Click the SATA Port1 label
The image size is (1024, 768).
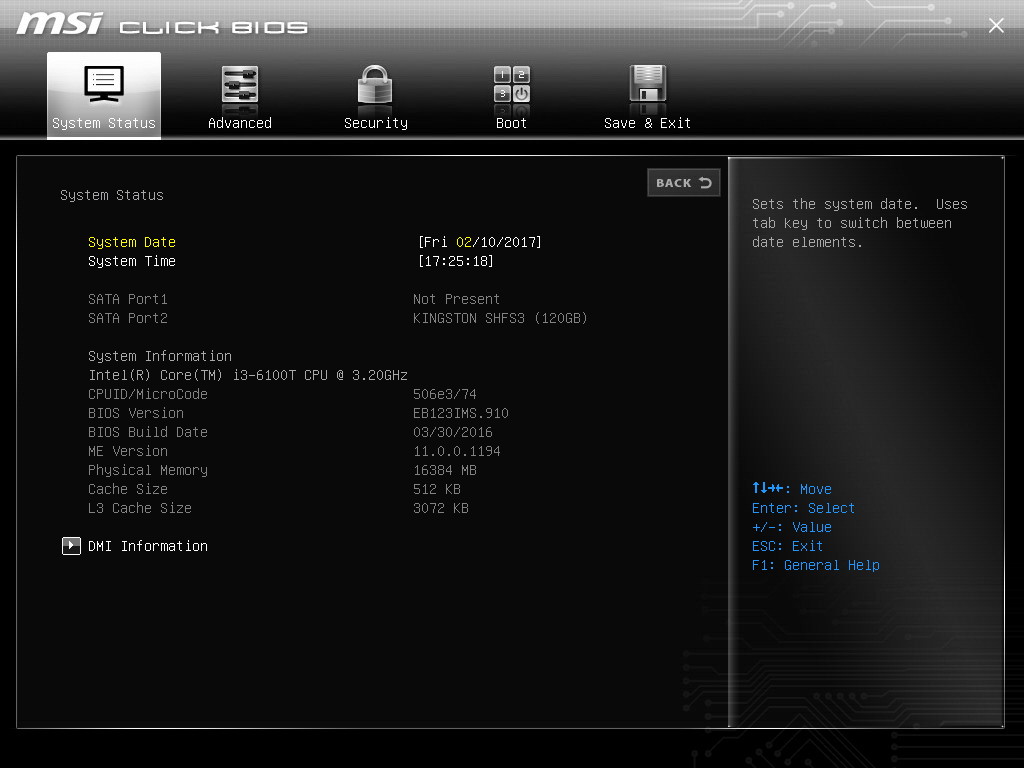[128, 299]
